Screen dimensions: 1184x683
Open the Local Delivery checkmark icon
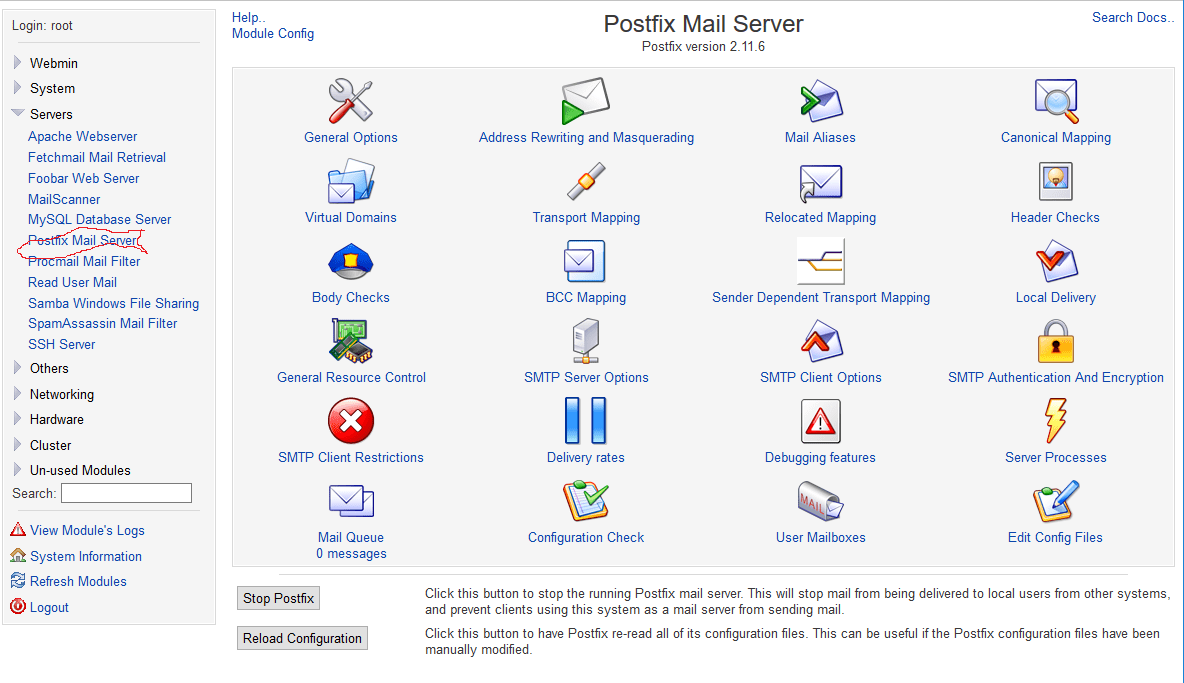click(x=1056, y=261)
